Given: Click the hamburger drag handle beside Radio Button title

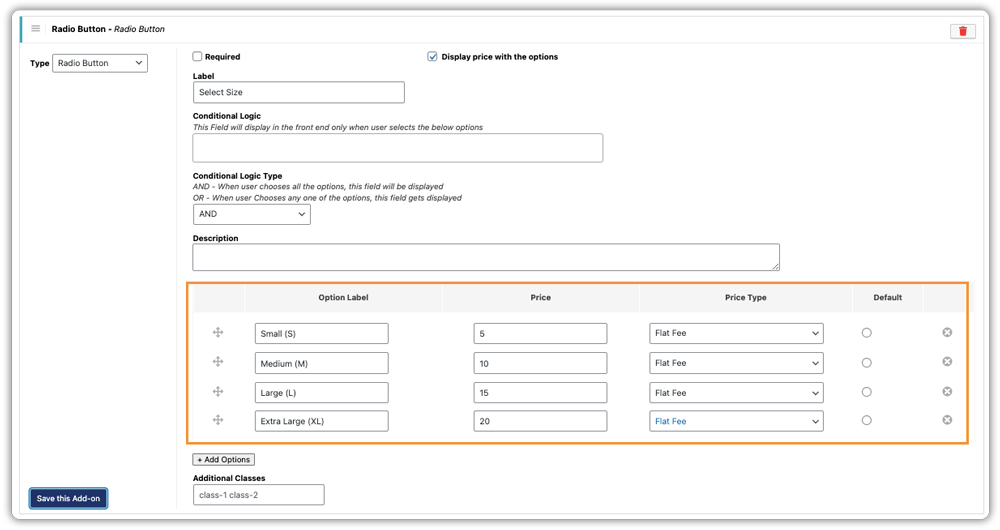Looking at the screenshot, I should [36, 28].
